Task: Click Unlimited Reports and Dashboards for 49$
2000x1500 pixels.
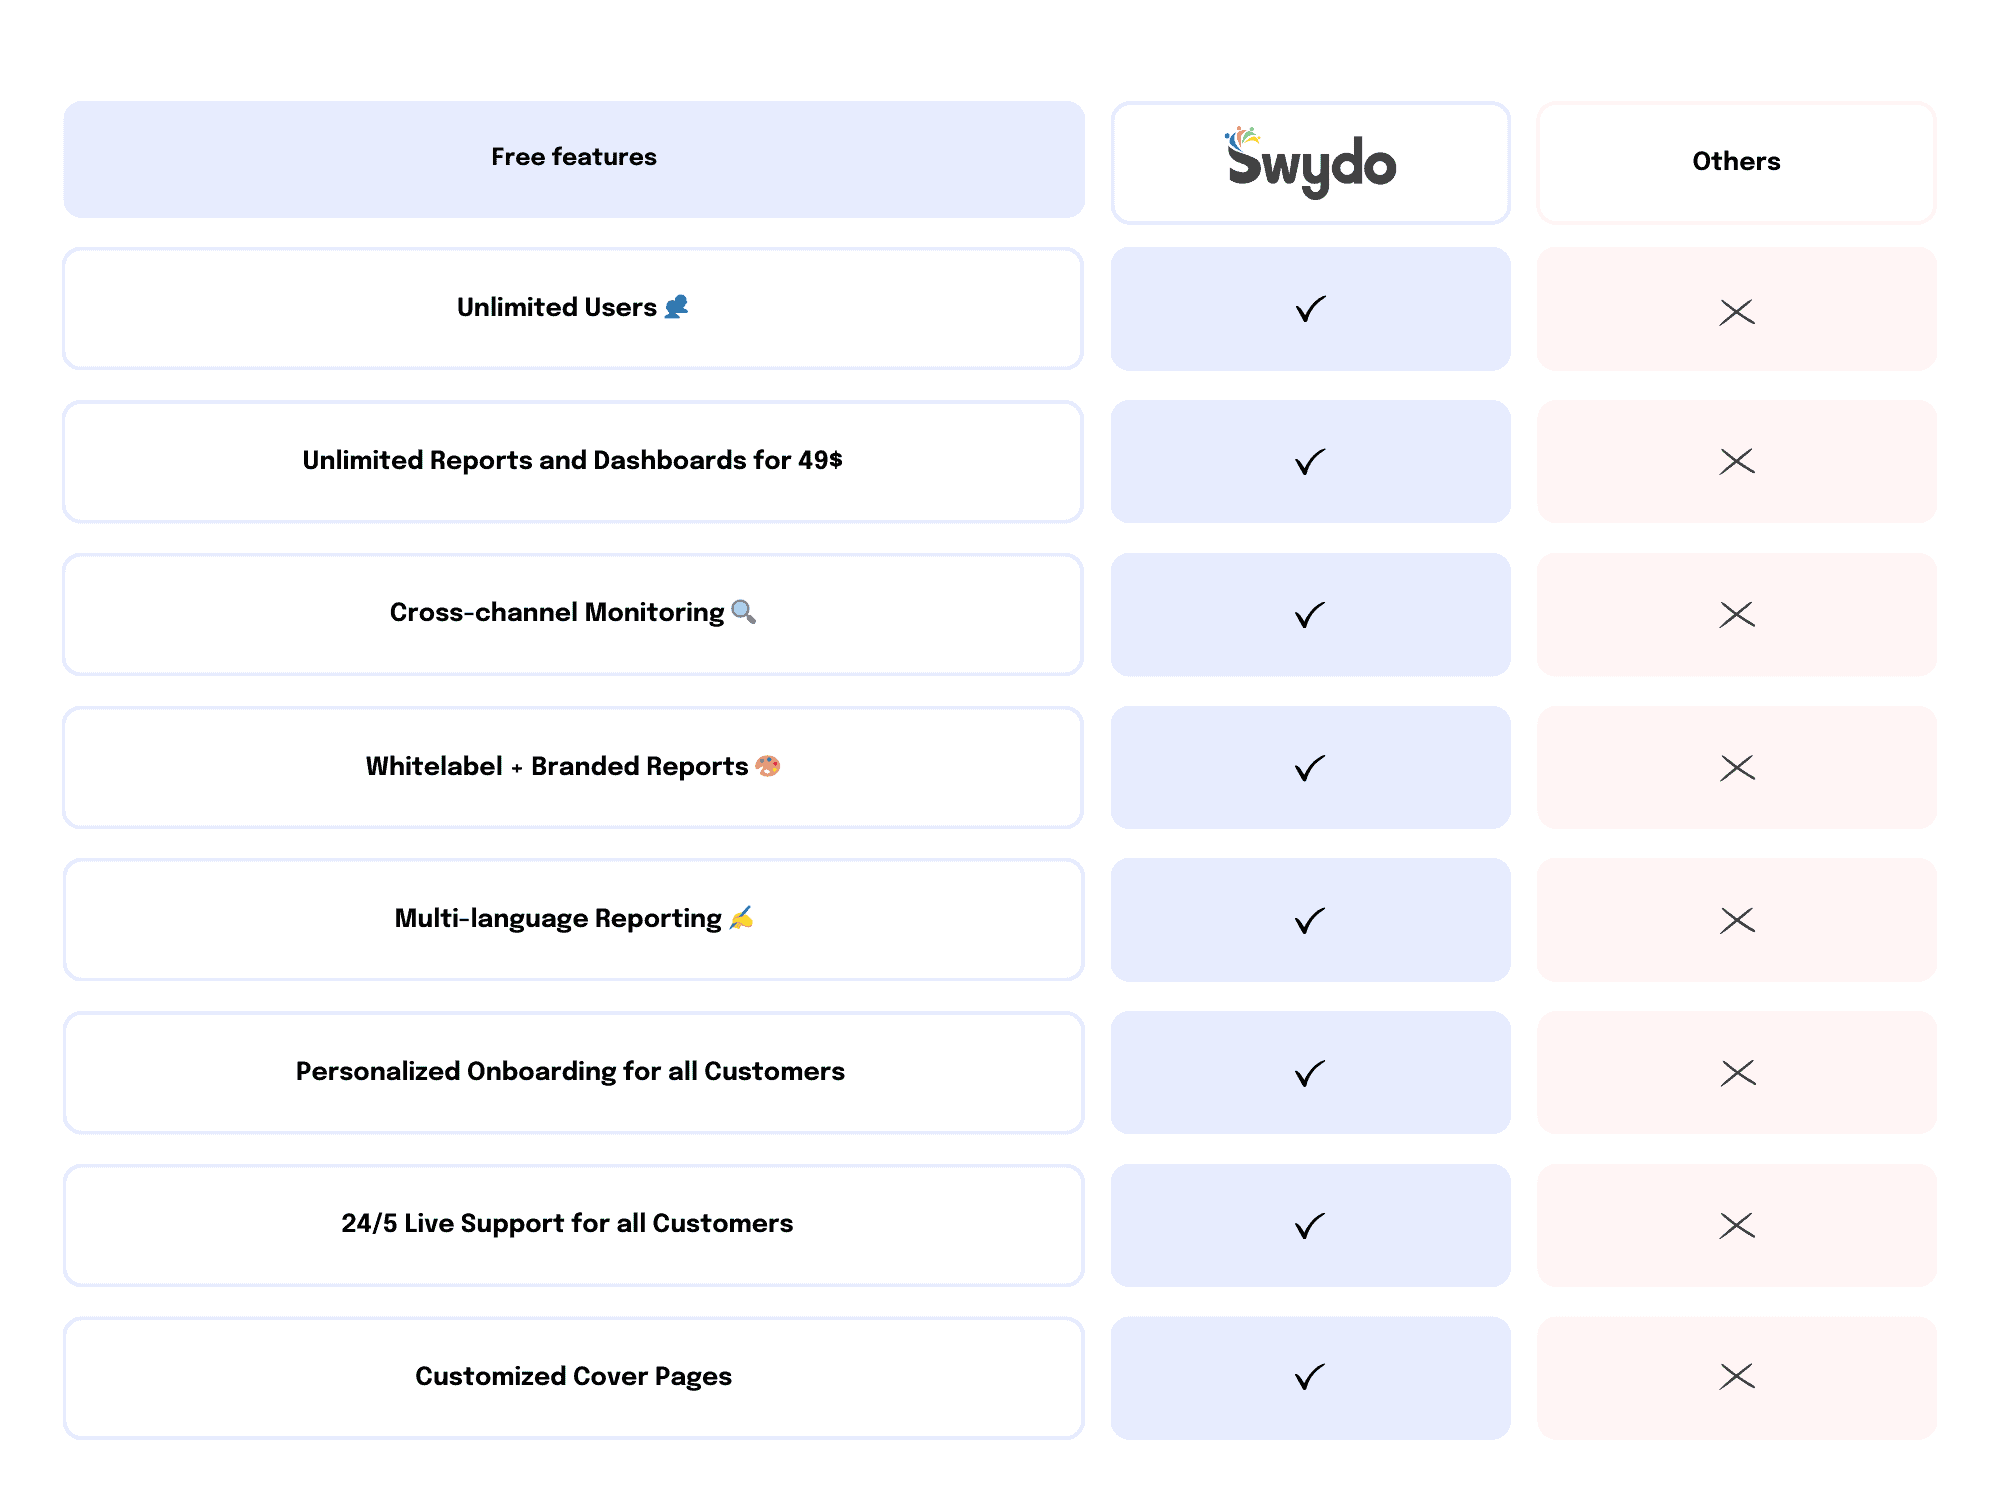Action: point(573,461)
